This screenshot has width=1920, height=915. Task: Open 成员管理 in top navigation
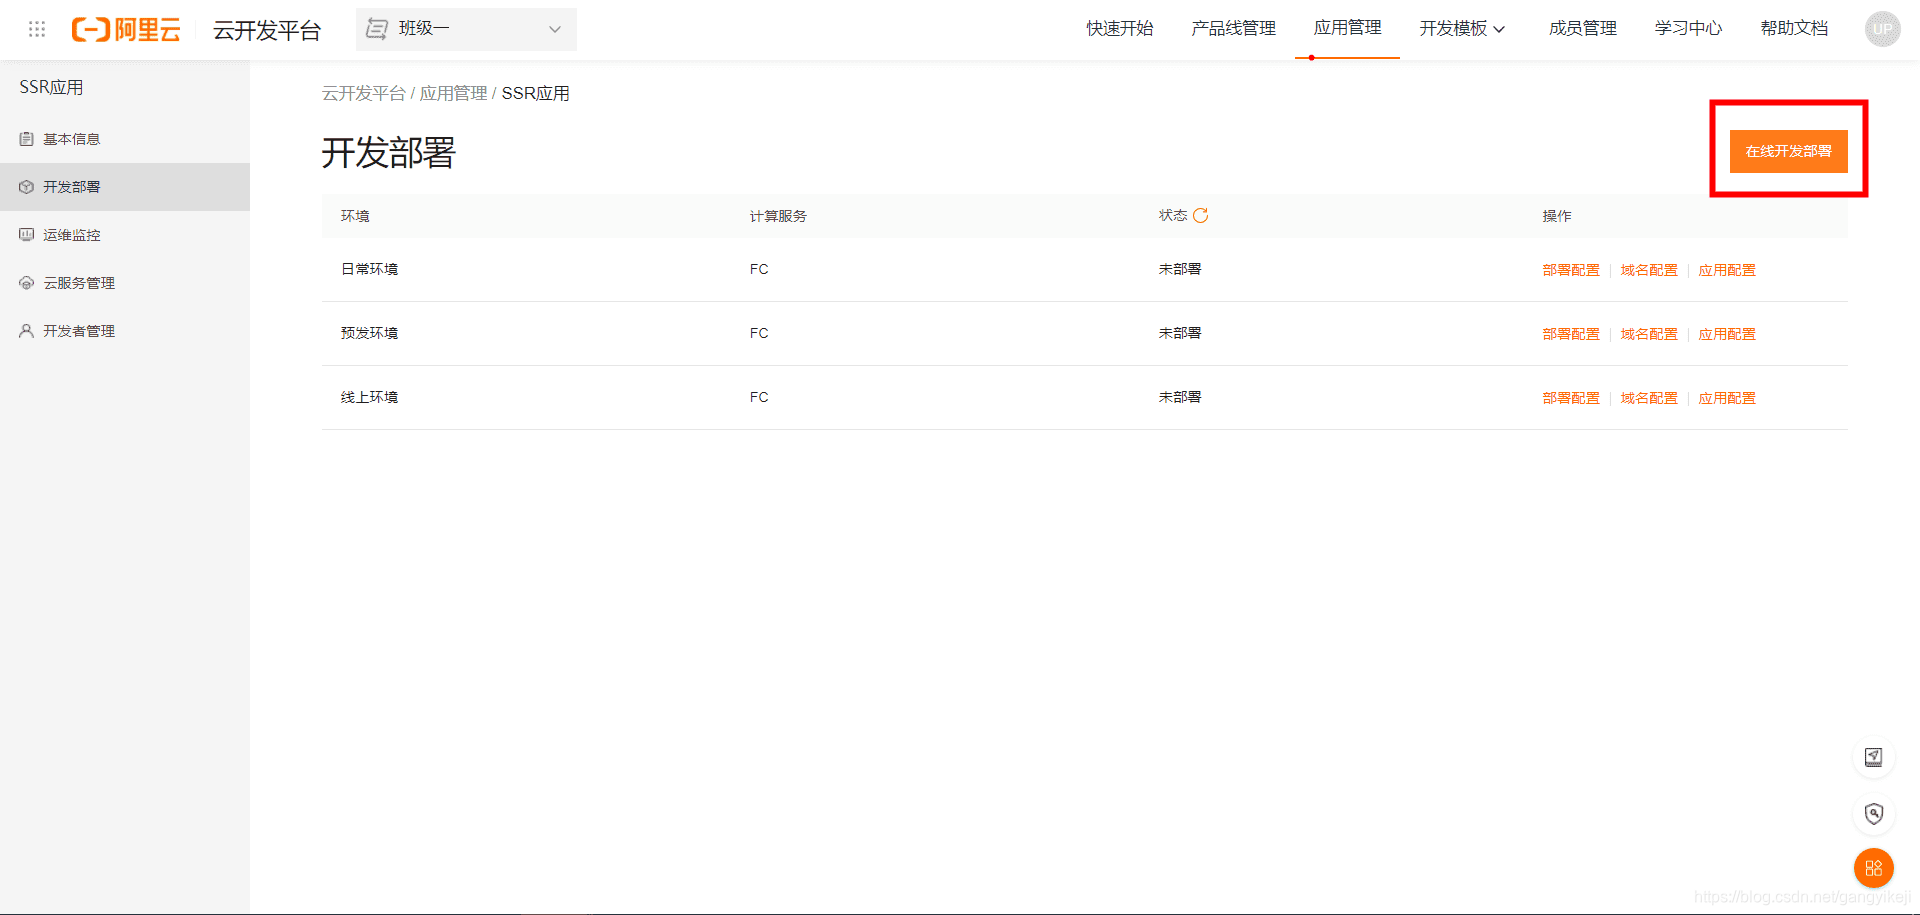pyautogui.click(x=1582, y=29)
